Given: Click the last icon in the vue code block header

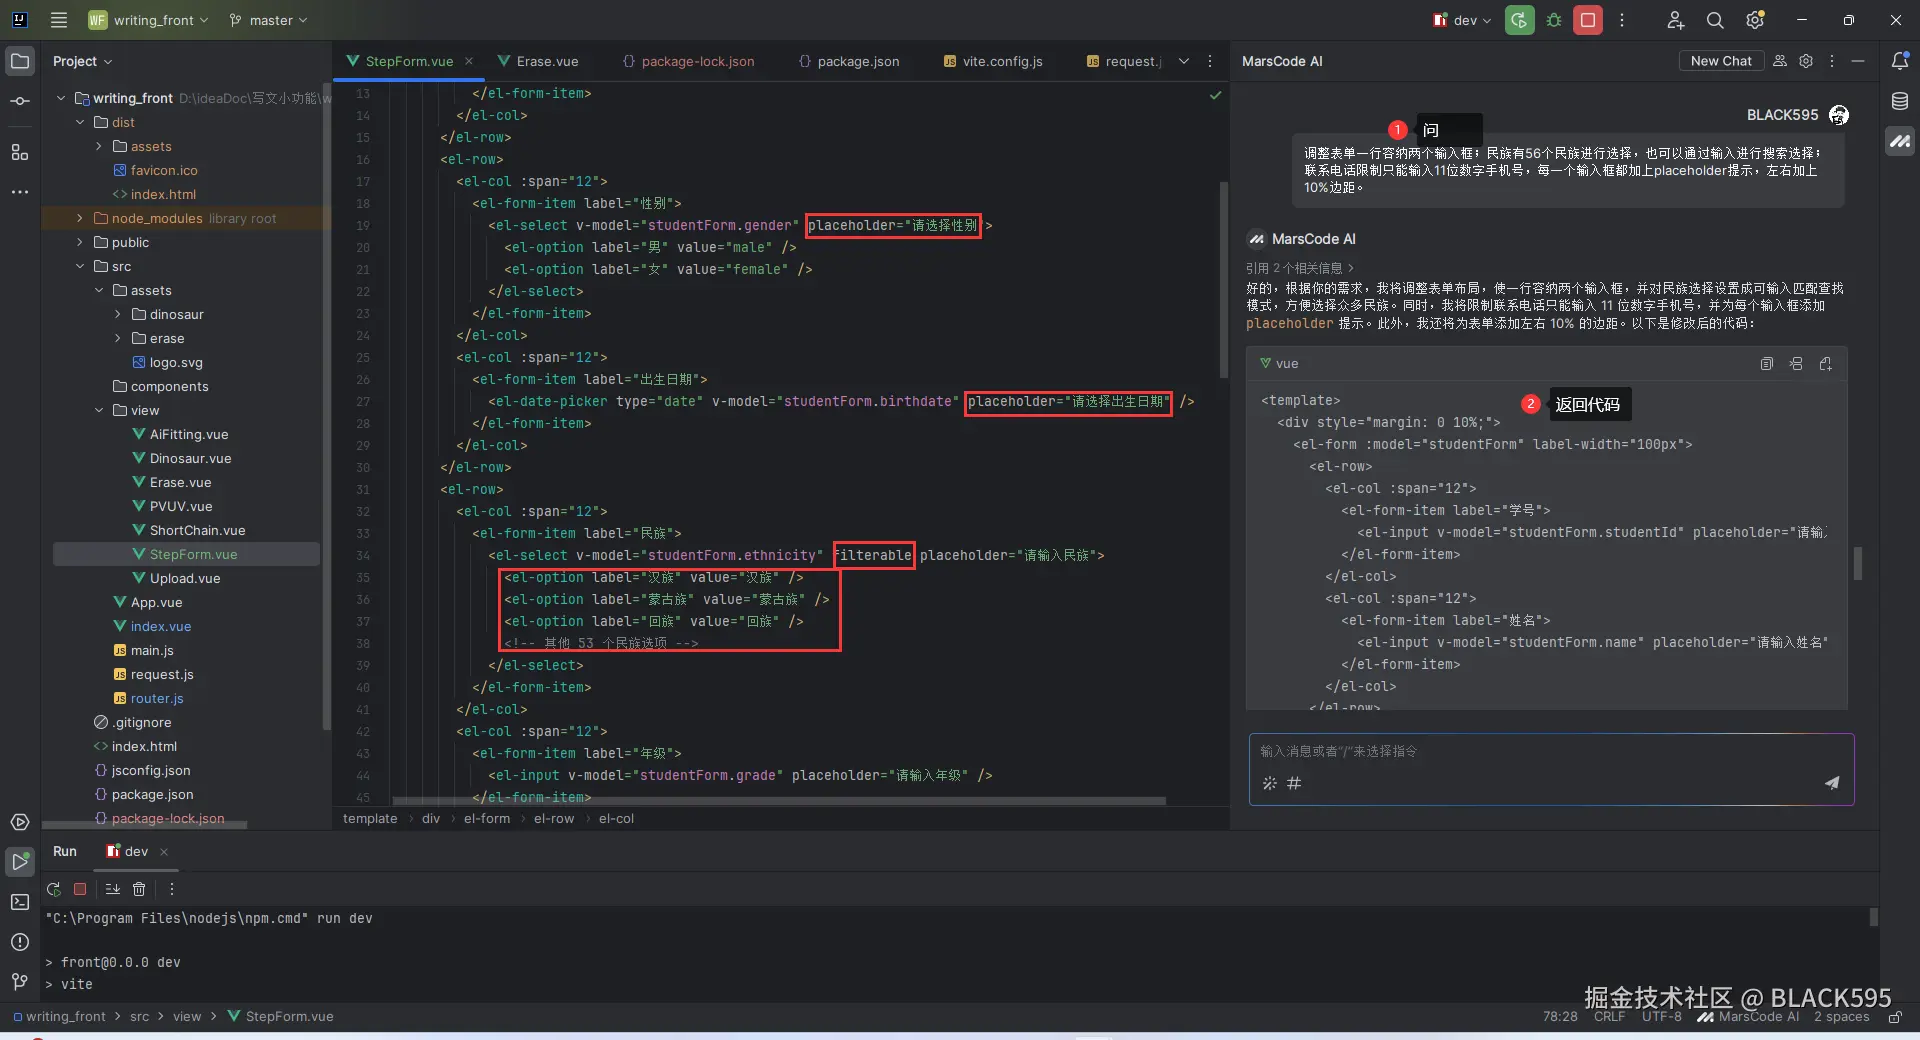Looking at the screenshot, I should tap(1826, 364).
